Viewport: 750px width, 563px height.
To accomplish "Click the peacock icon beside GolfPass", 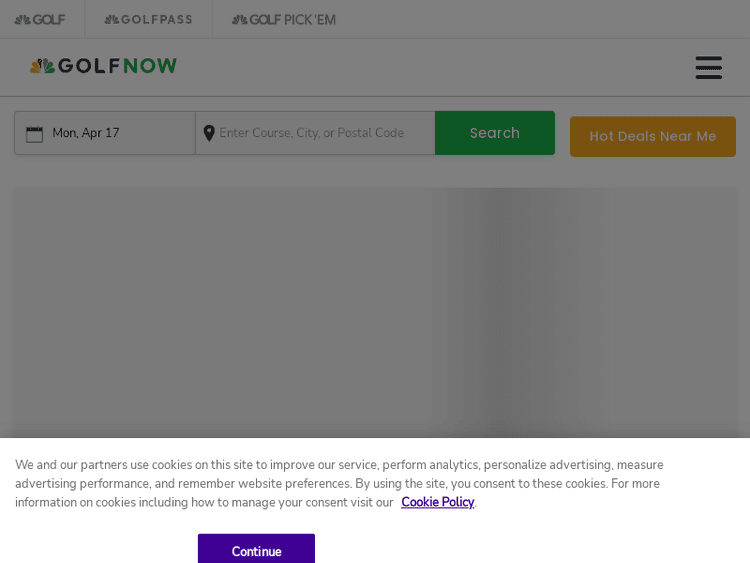I will pos(111,20).
